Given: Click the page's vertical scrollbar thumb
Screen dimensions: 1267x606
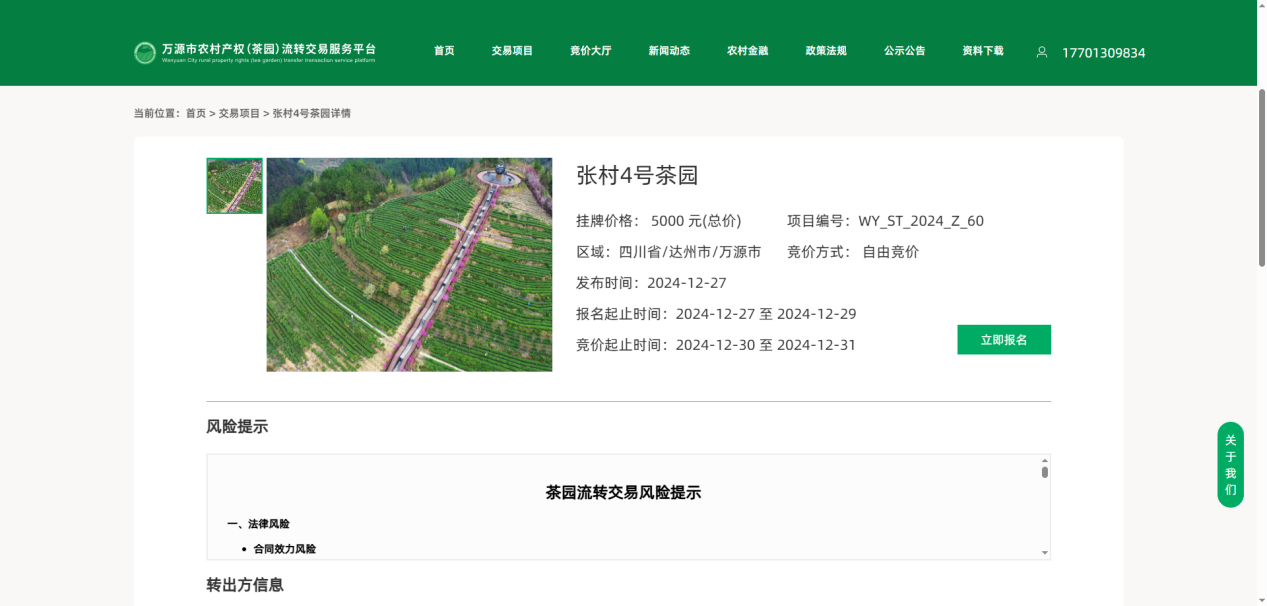Looking at the screenshot, I should [1261, 180].
